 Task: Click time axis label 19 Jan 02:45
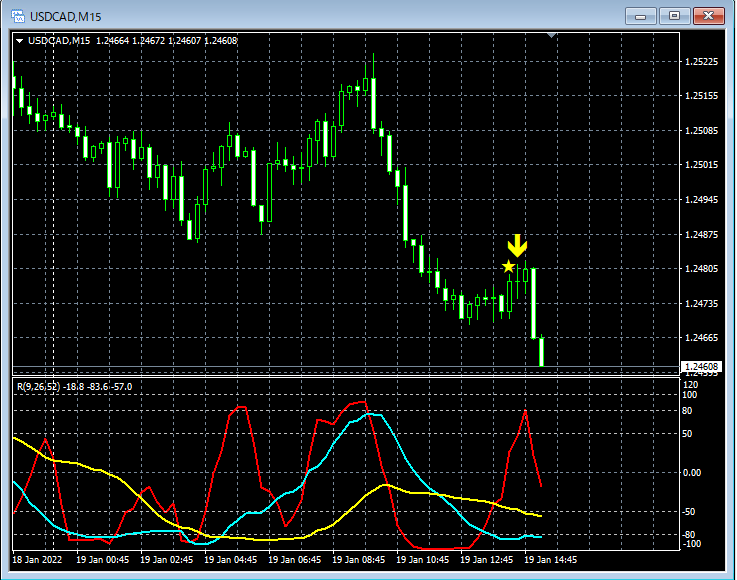coord(166,560)
